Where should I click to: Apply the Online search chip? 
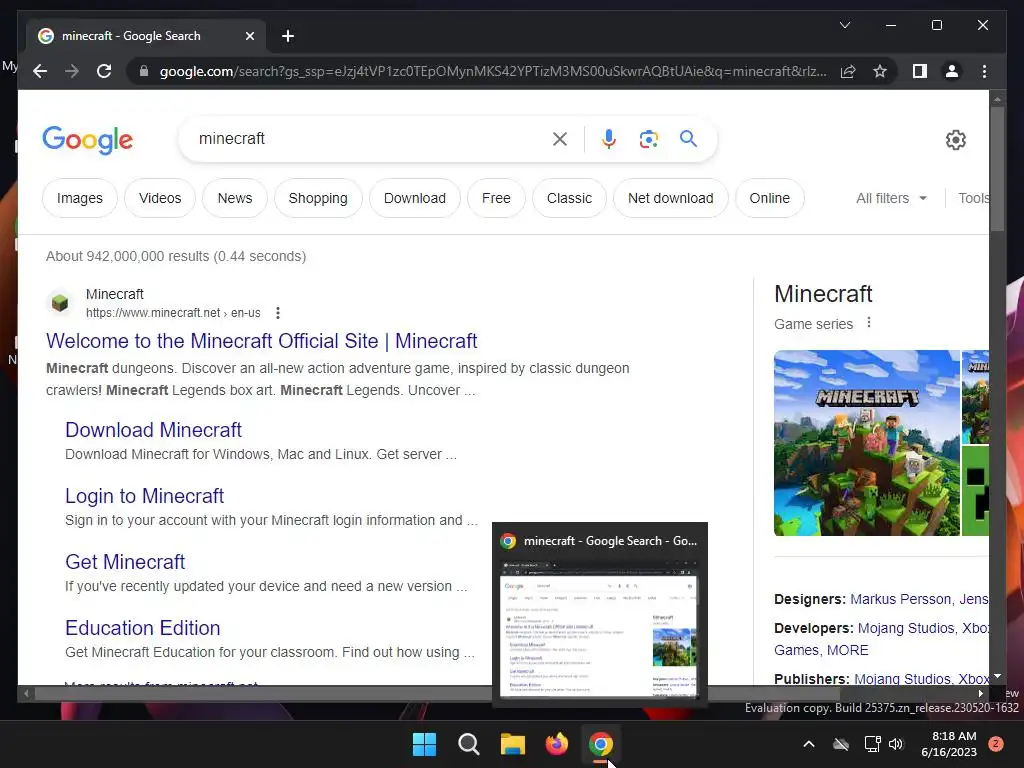point(769,198)
